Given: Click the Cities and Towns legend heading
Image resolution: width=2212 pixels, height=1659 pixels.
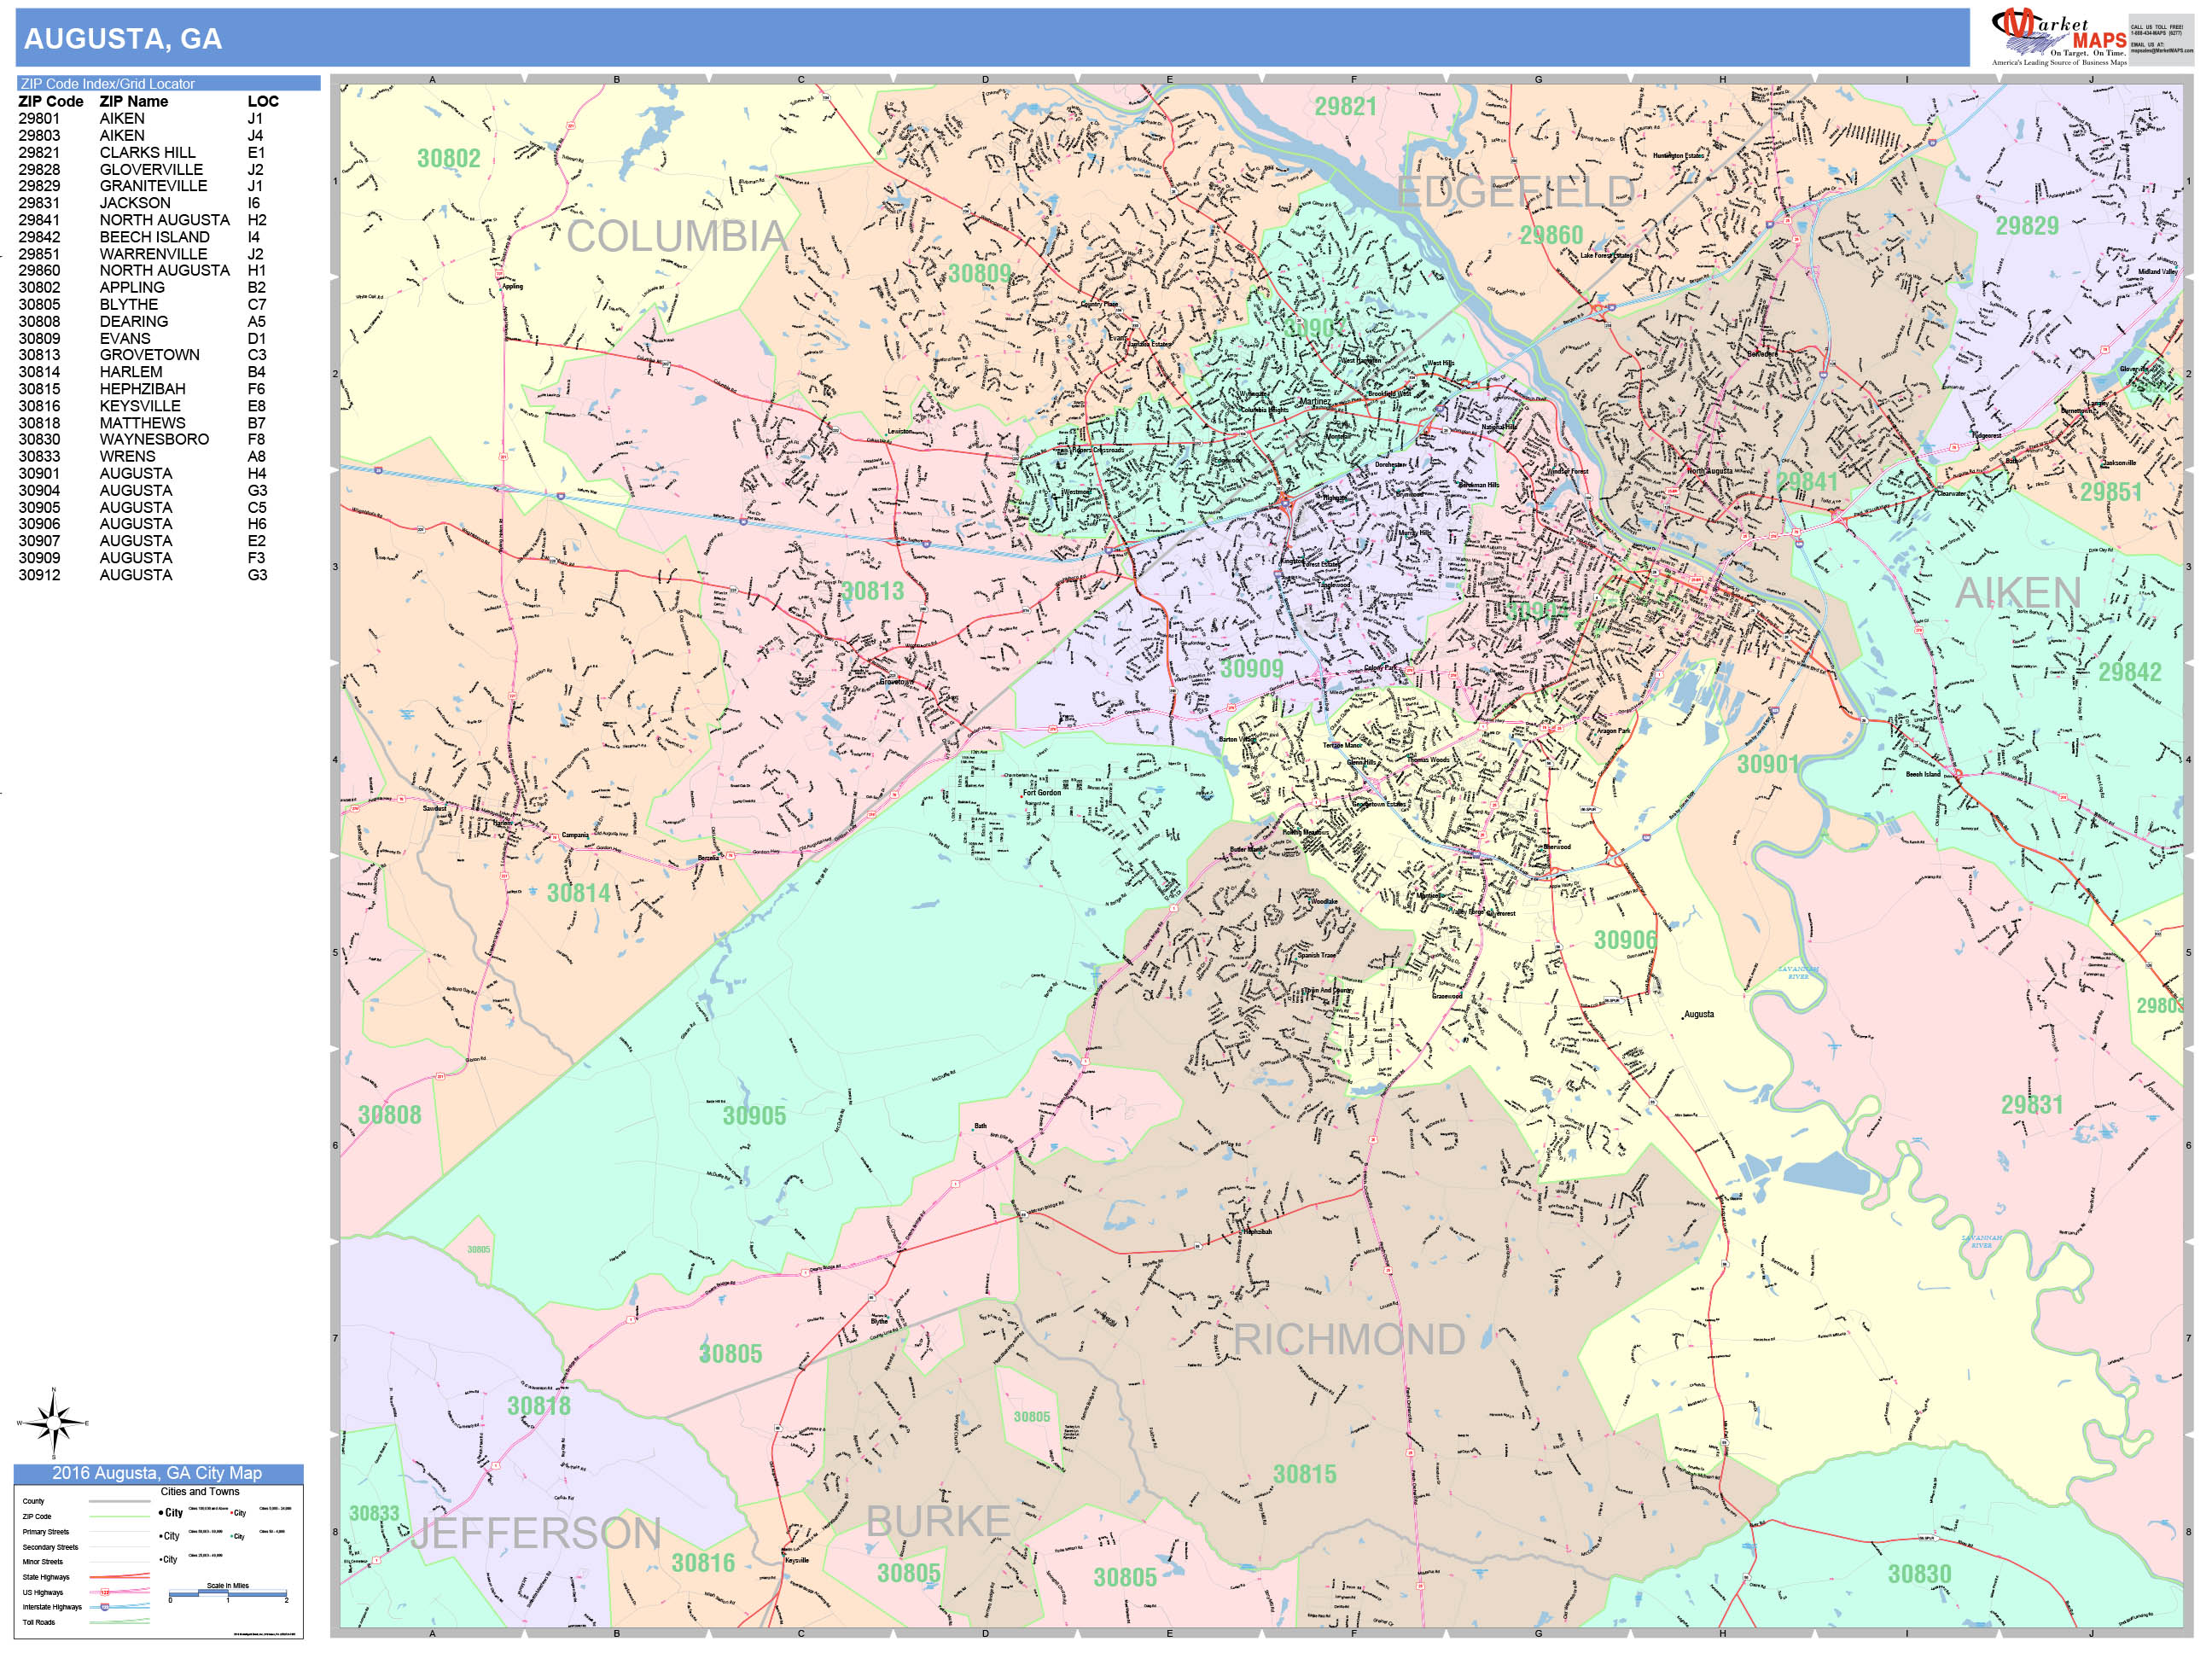Looking at the screenshot, I should pos(200,1492).
